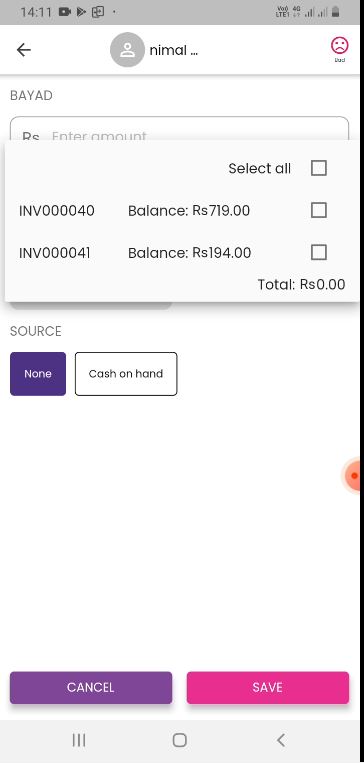This screenshot has width=364, height=763.
Task: Tap the Android back navigation button
Action: (281, 740)
